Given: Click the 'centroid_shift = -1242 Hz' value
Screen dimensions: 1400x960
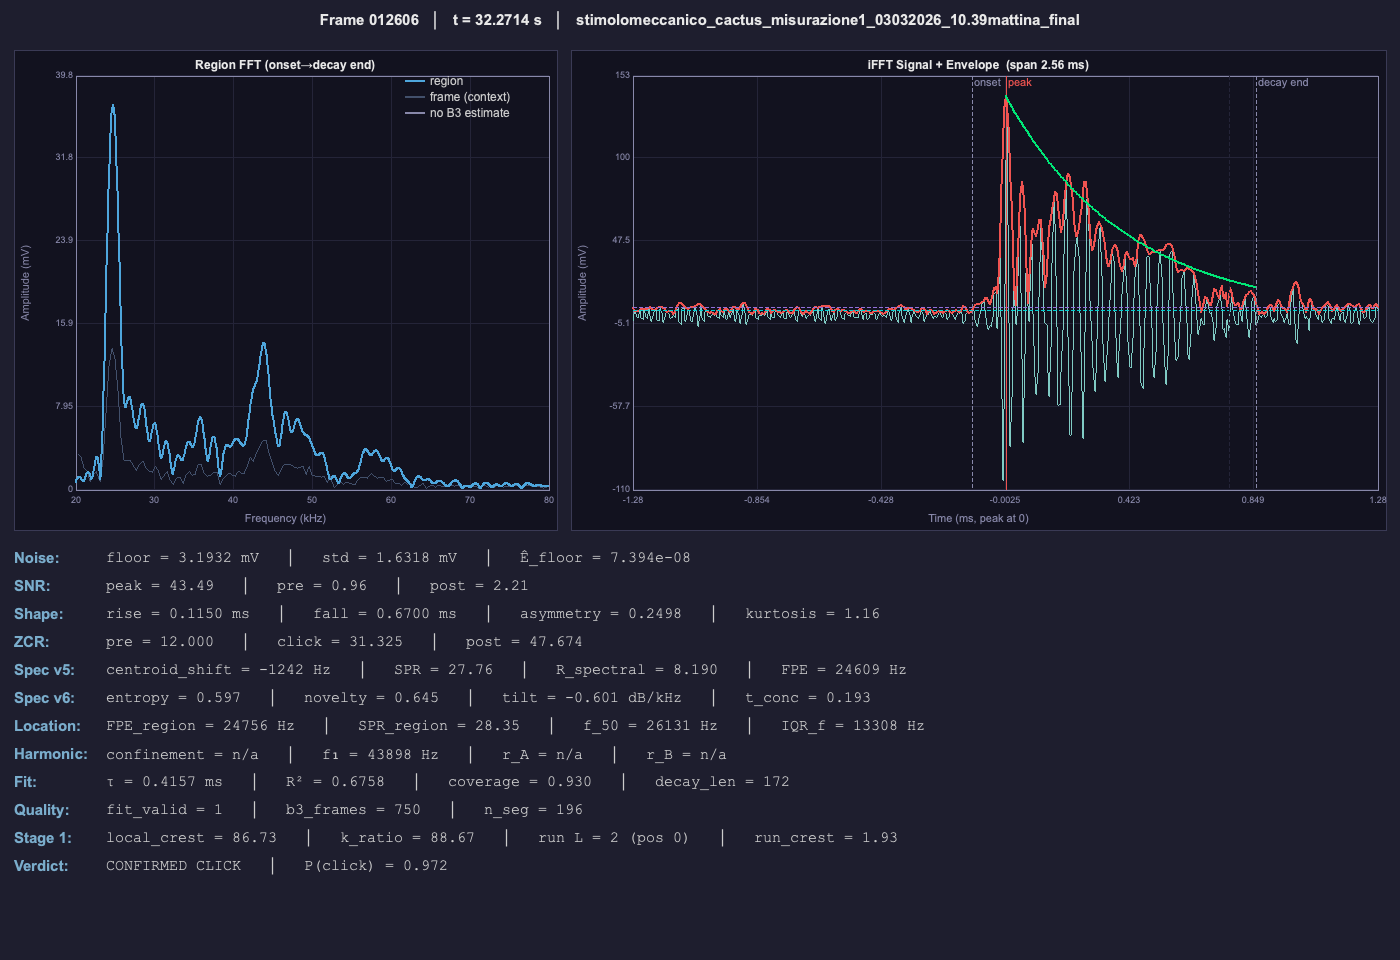Looking at the screenshot, I should click(218, 670).
